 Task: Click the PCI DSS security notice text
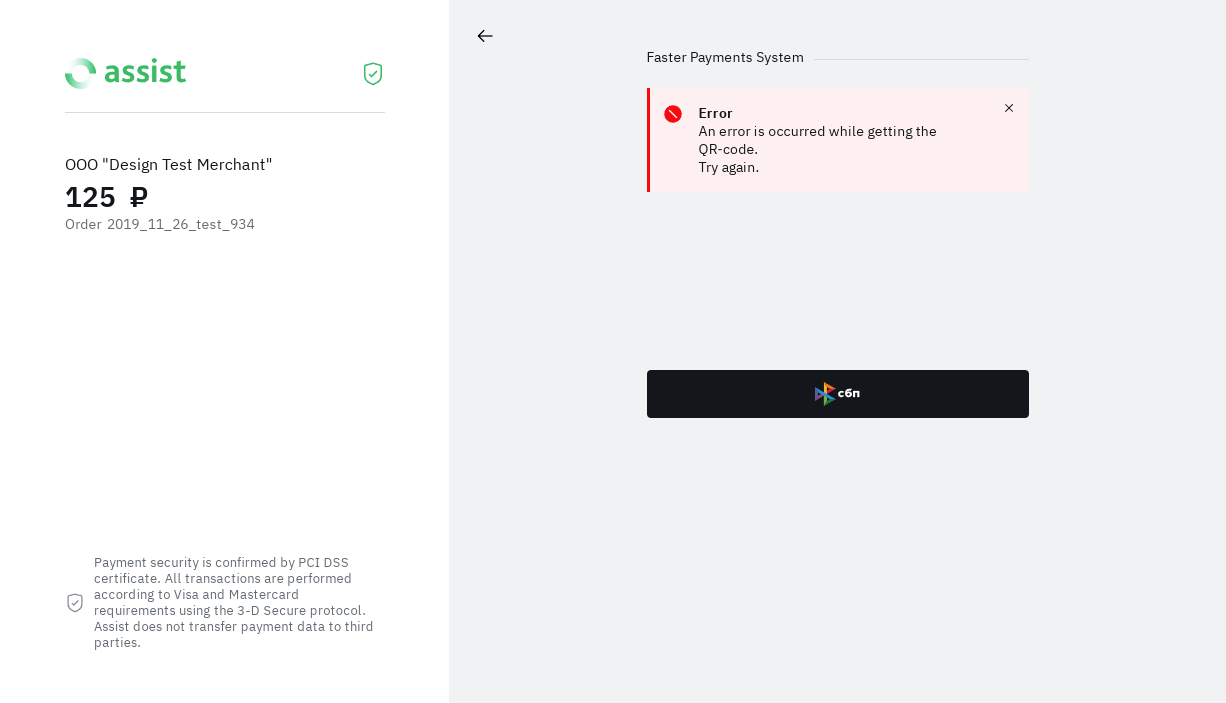(234, 602)
